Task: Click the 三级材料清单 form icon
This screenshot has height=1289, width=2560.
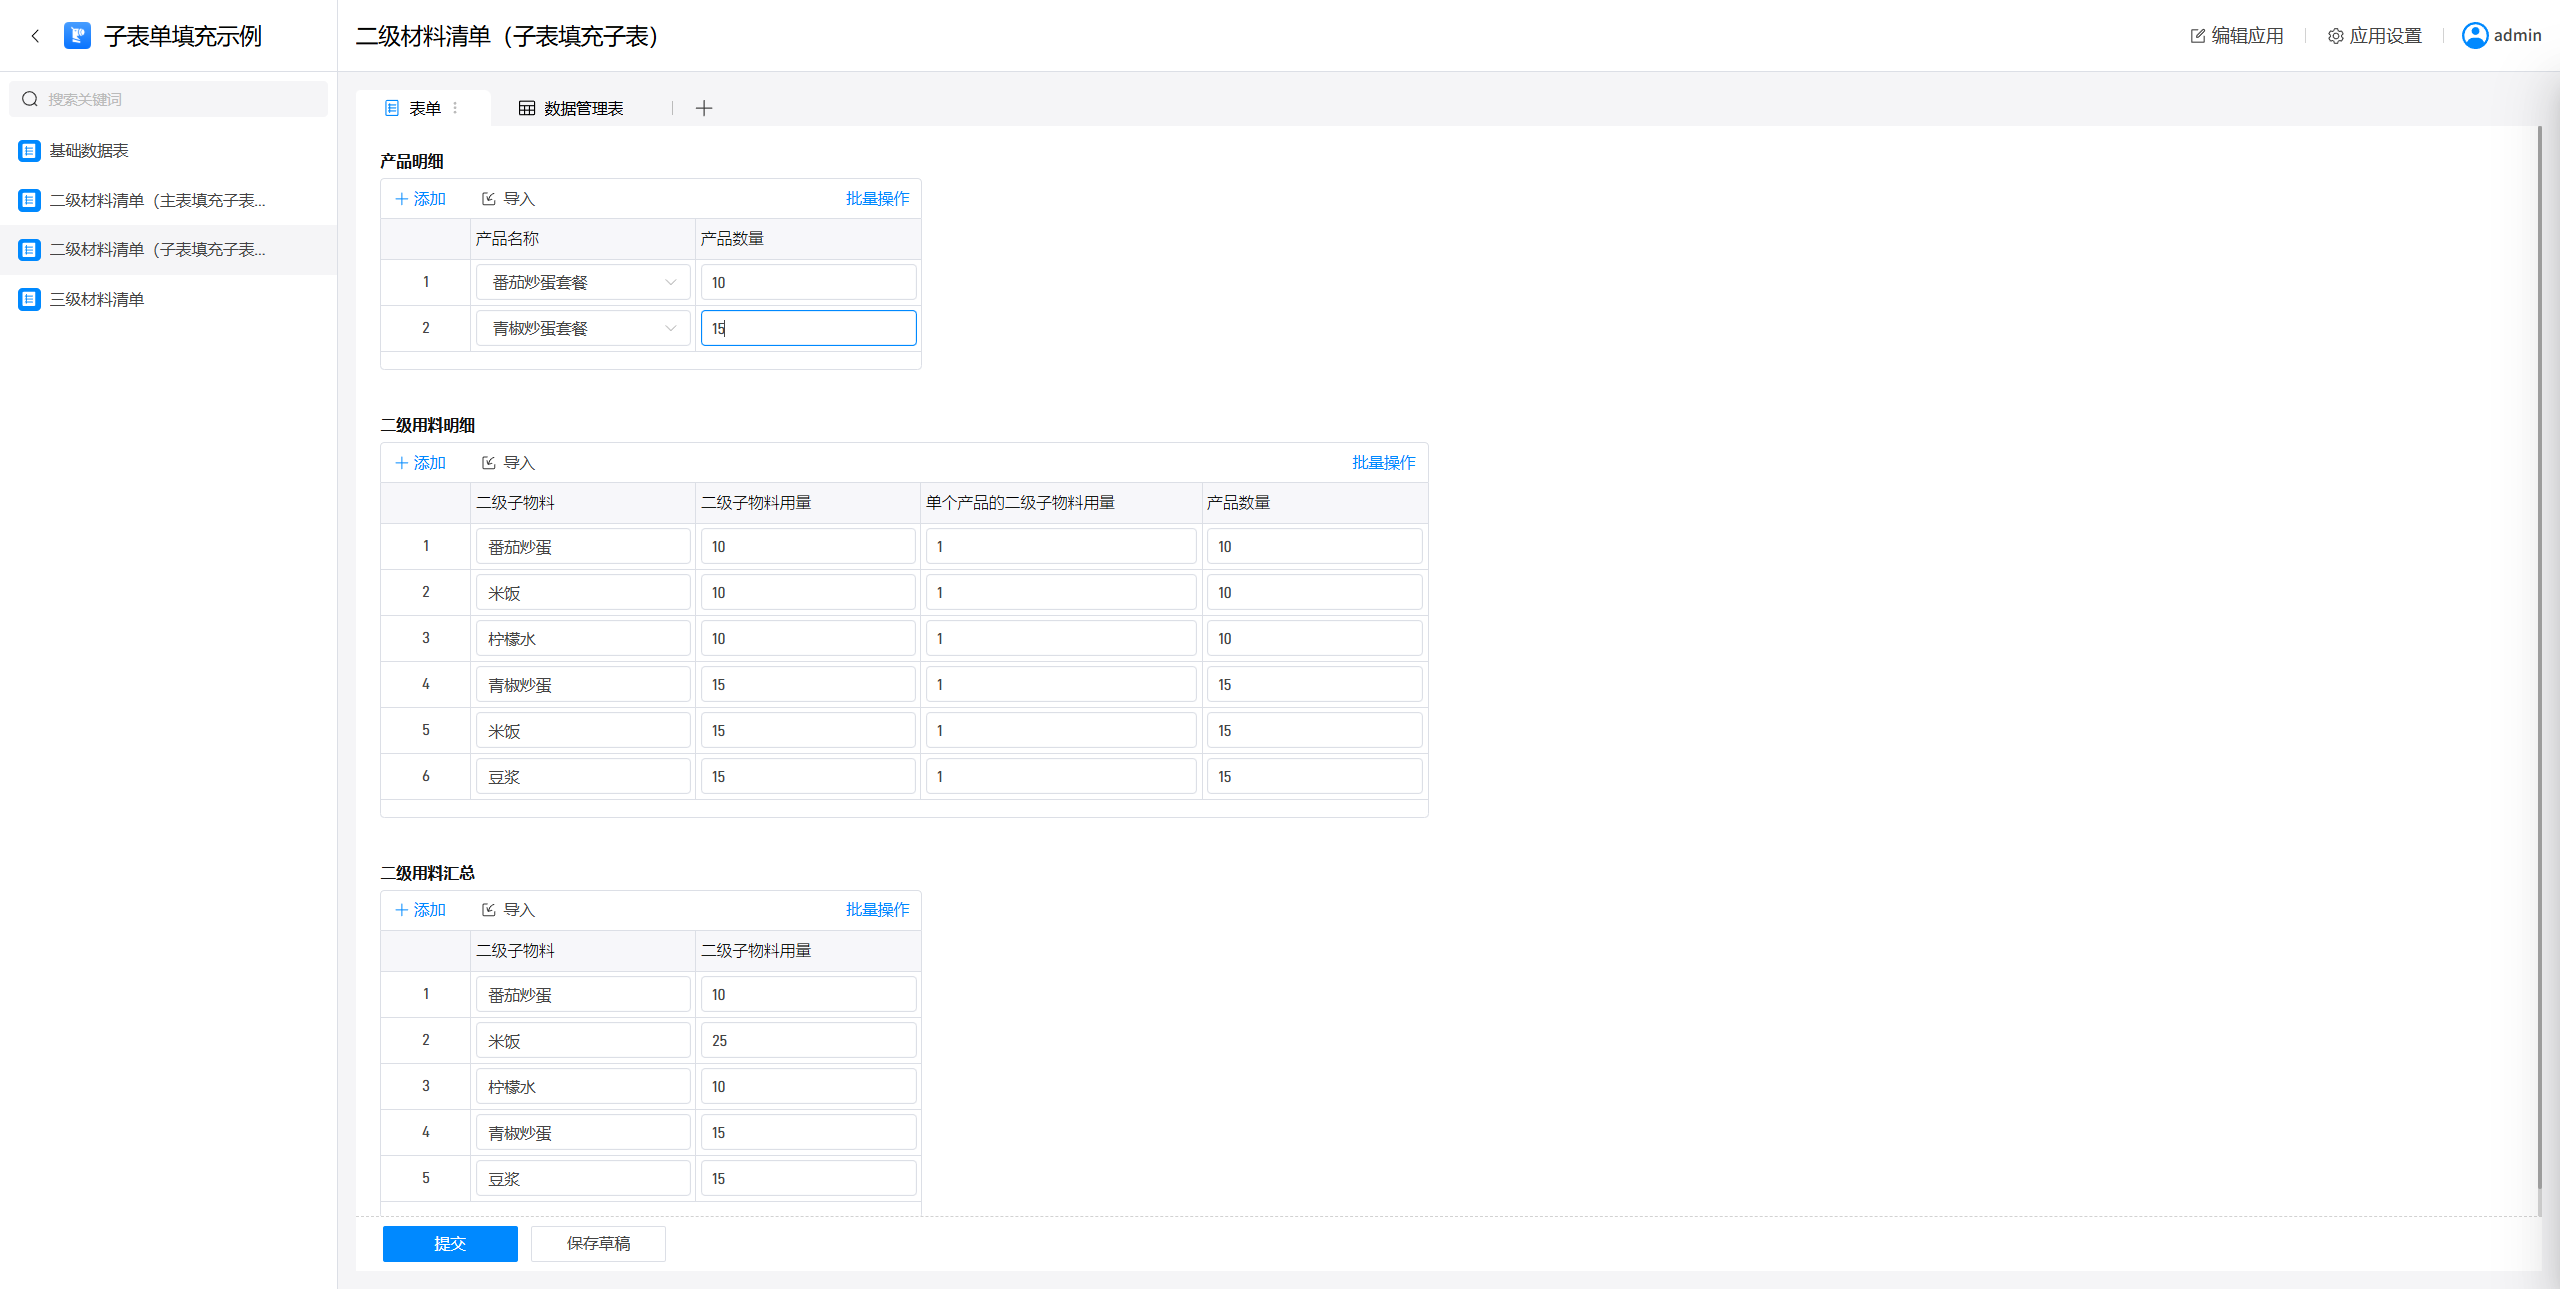Action: [29, 299]
